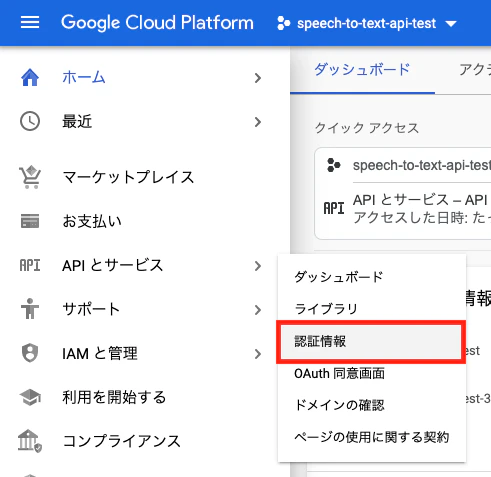Switch to the ダッシュボード tab
Image resolution: width=491 pixels, height=477 pixels.
click(x=362, y=70)
